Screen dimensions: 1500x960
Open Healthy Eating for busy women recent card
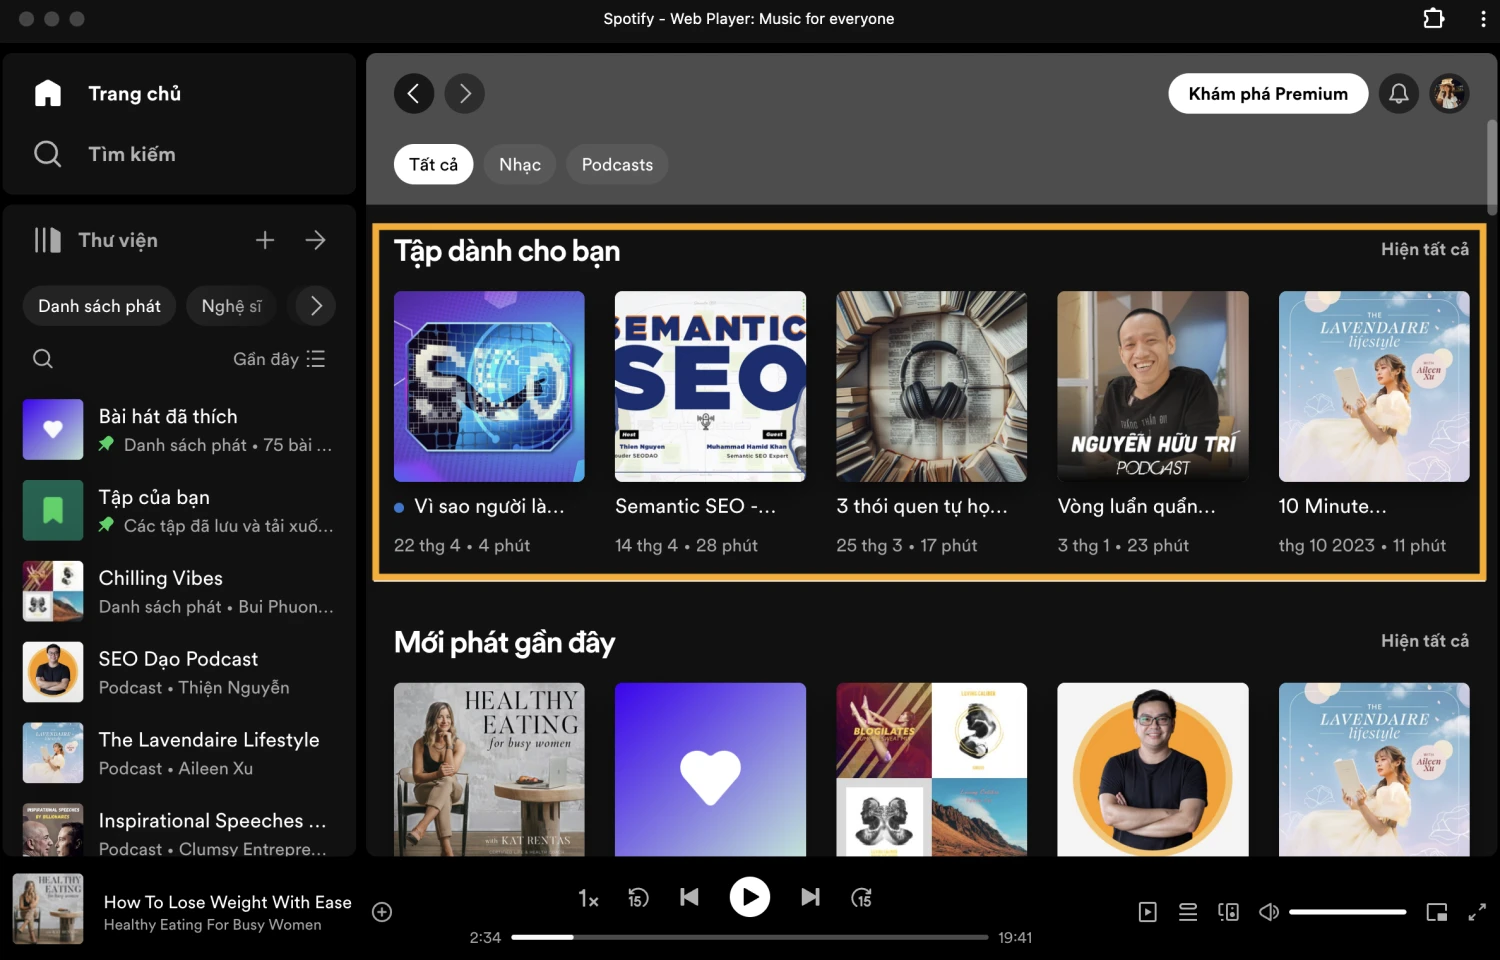click(x=489, y=769)
